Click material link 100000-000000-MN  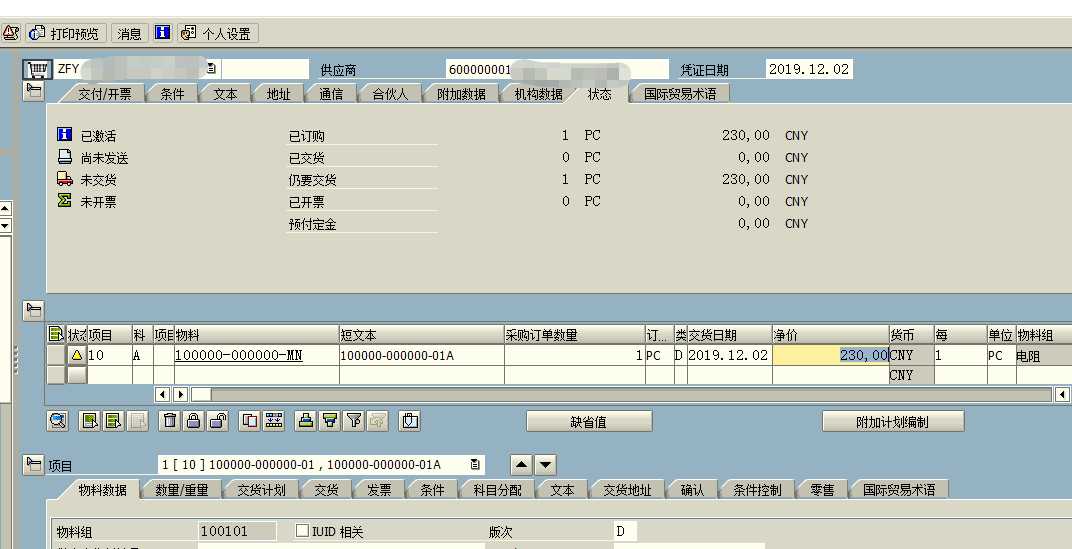tap(239, 356)
